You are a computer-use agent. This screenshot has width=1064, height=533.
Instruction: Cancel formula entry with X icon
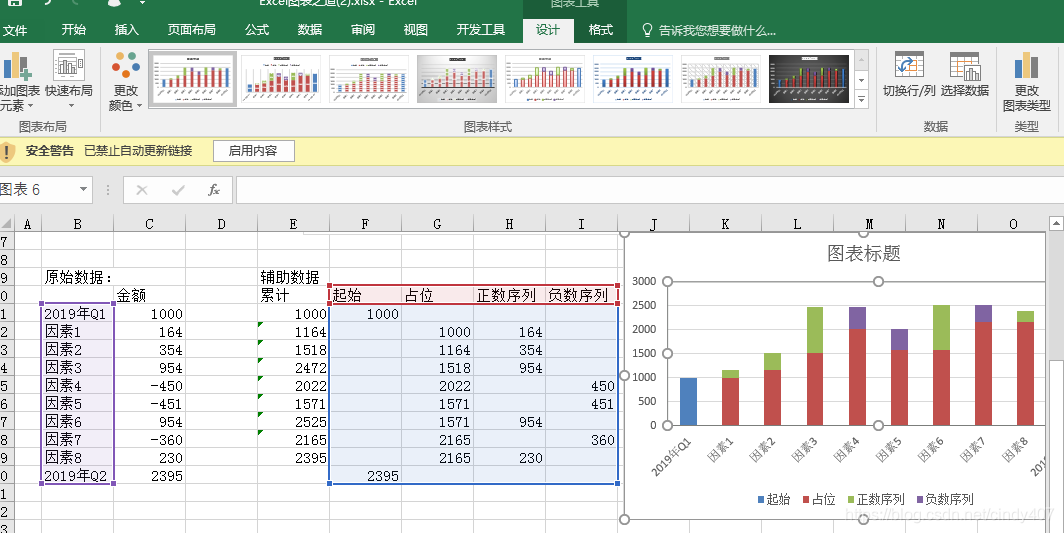click(x=142, y=190)
